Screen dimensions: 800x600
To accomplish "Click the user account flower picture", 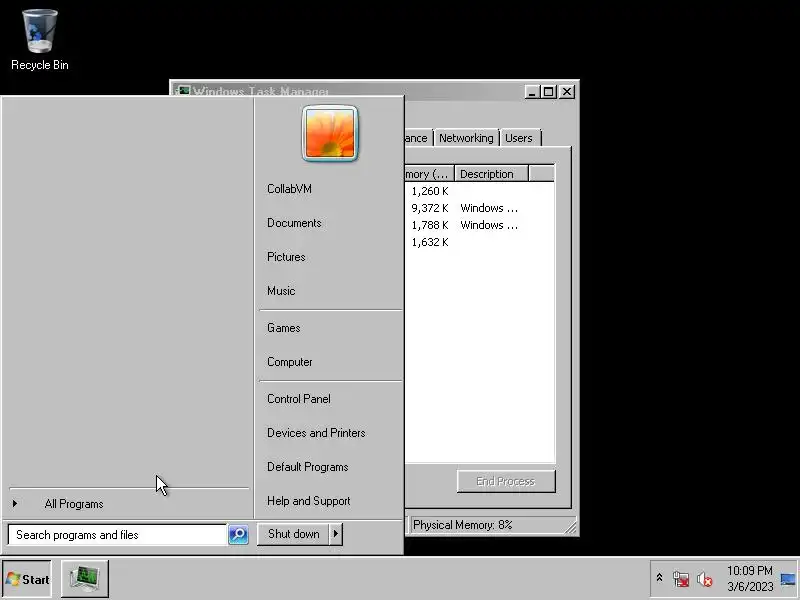I will pos(330,134).
